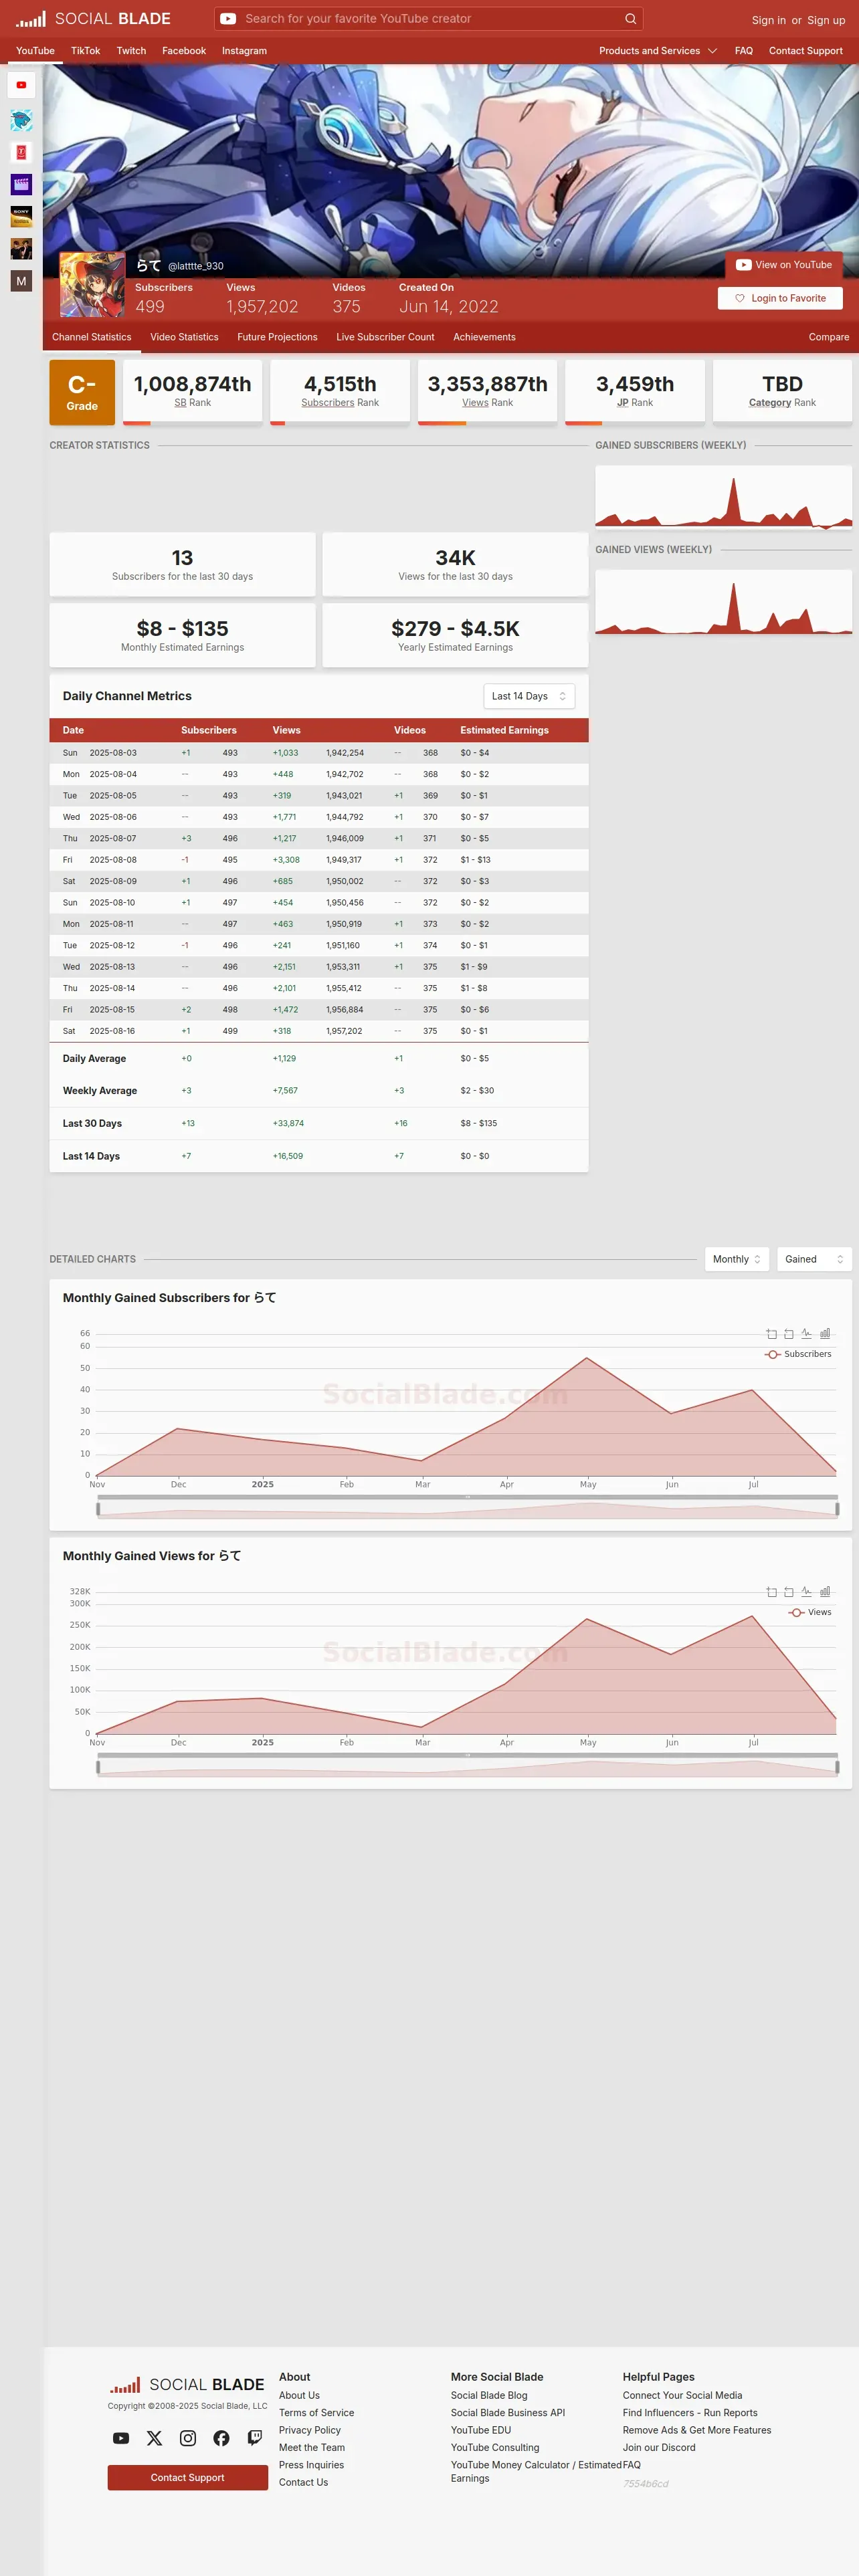
Task: Toggle the Views legend series
Action: [810, 1612]
